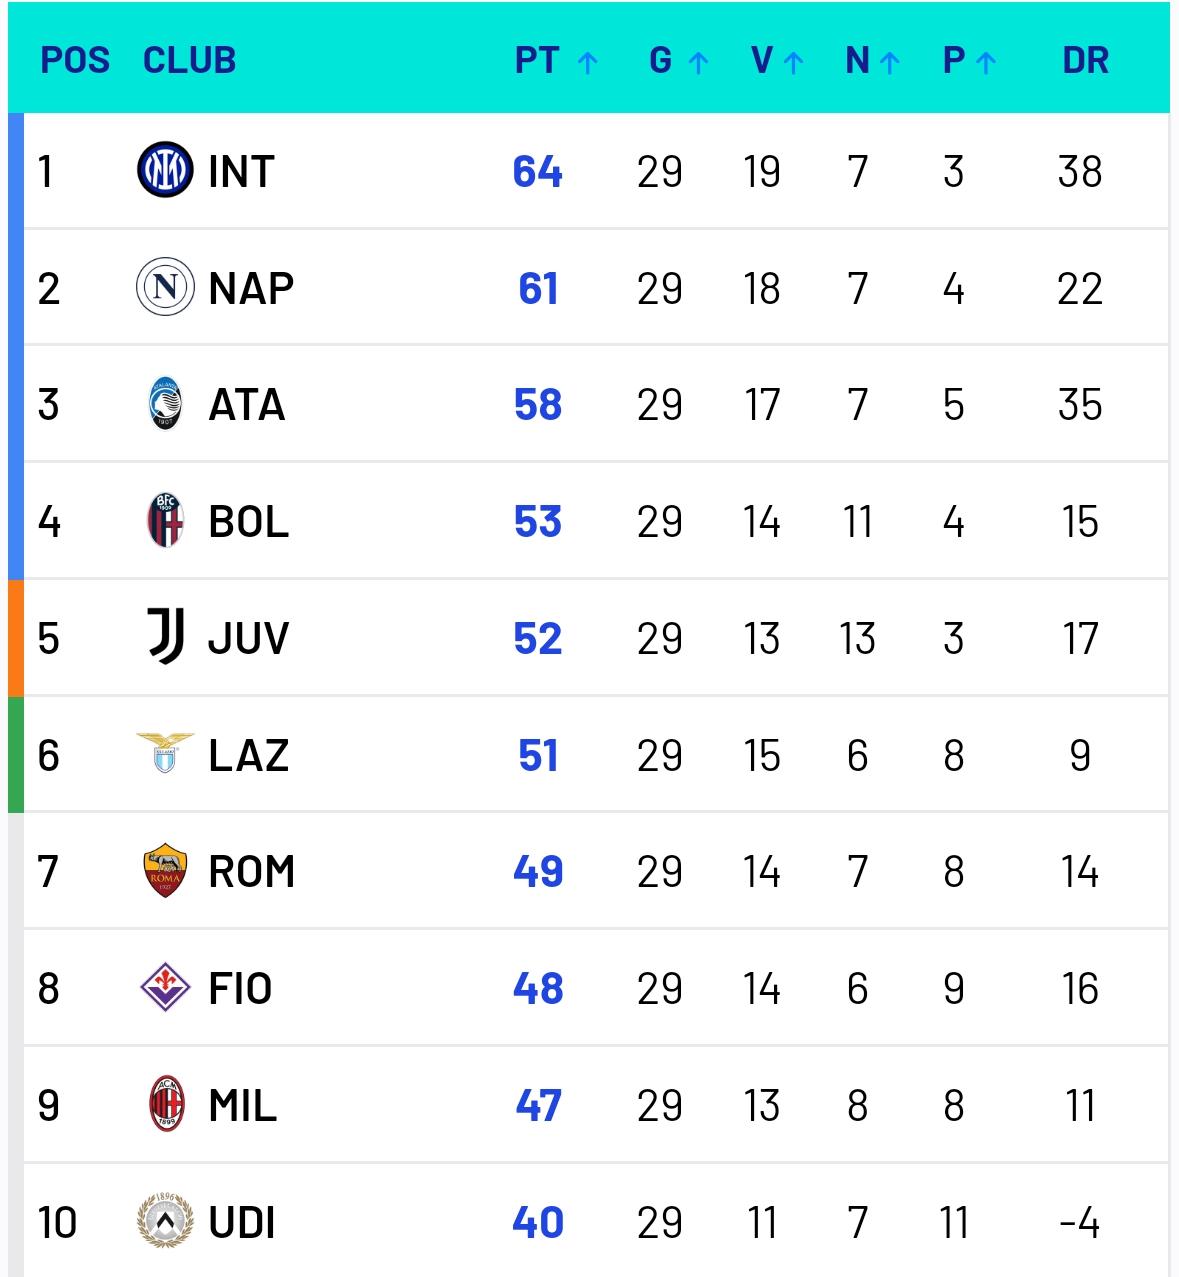
Task: Sort table by PT column arrow
Action: pos(588,63)
